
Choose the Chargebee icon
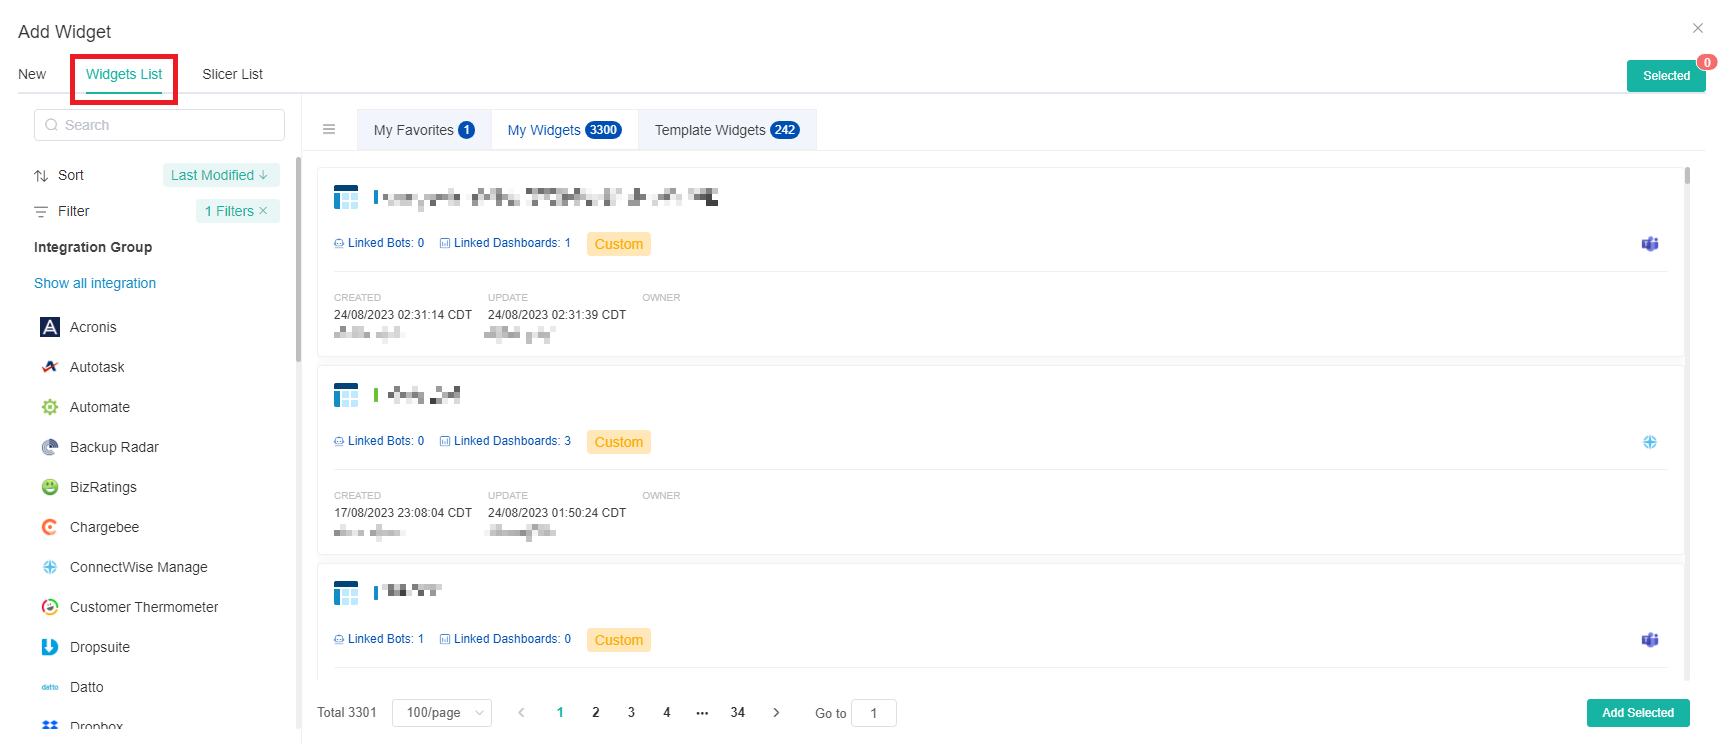pos(50,527)
